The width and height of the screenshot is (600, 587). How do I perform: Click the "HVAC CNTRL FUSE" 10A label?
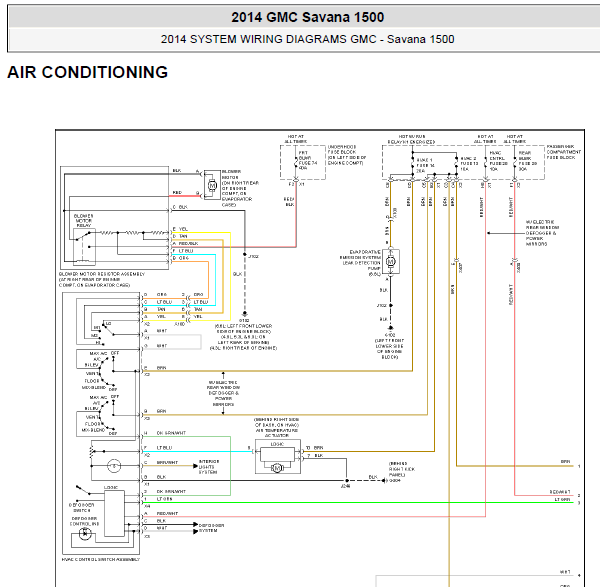pos(499,160)
